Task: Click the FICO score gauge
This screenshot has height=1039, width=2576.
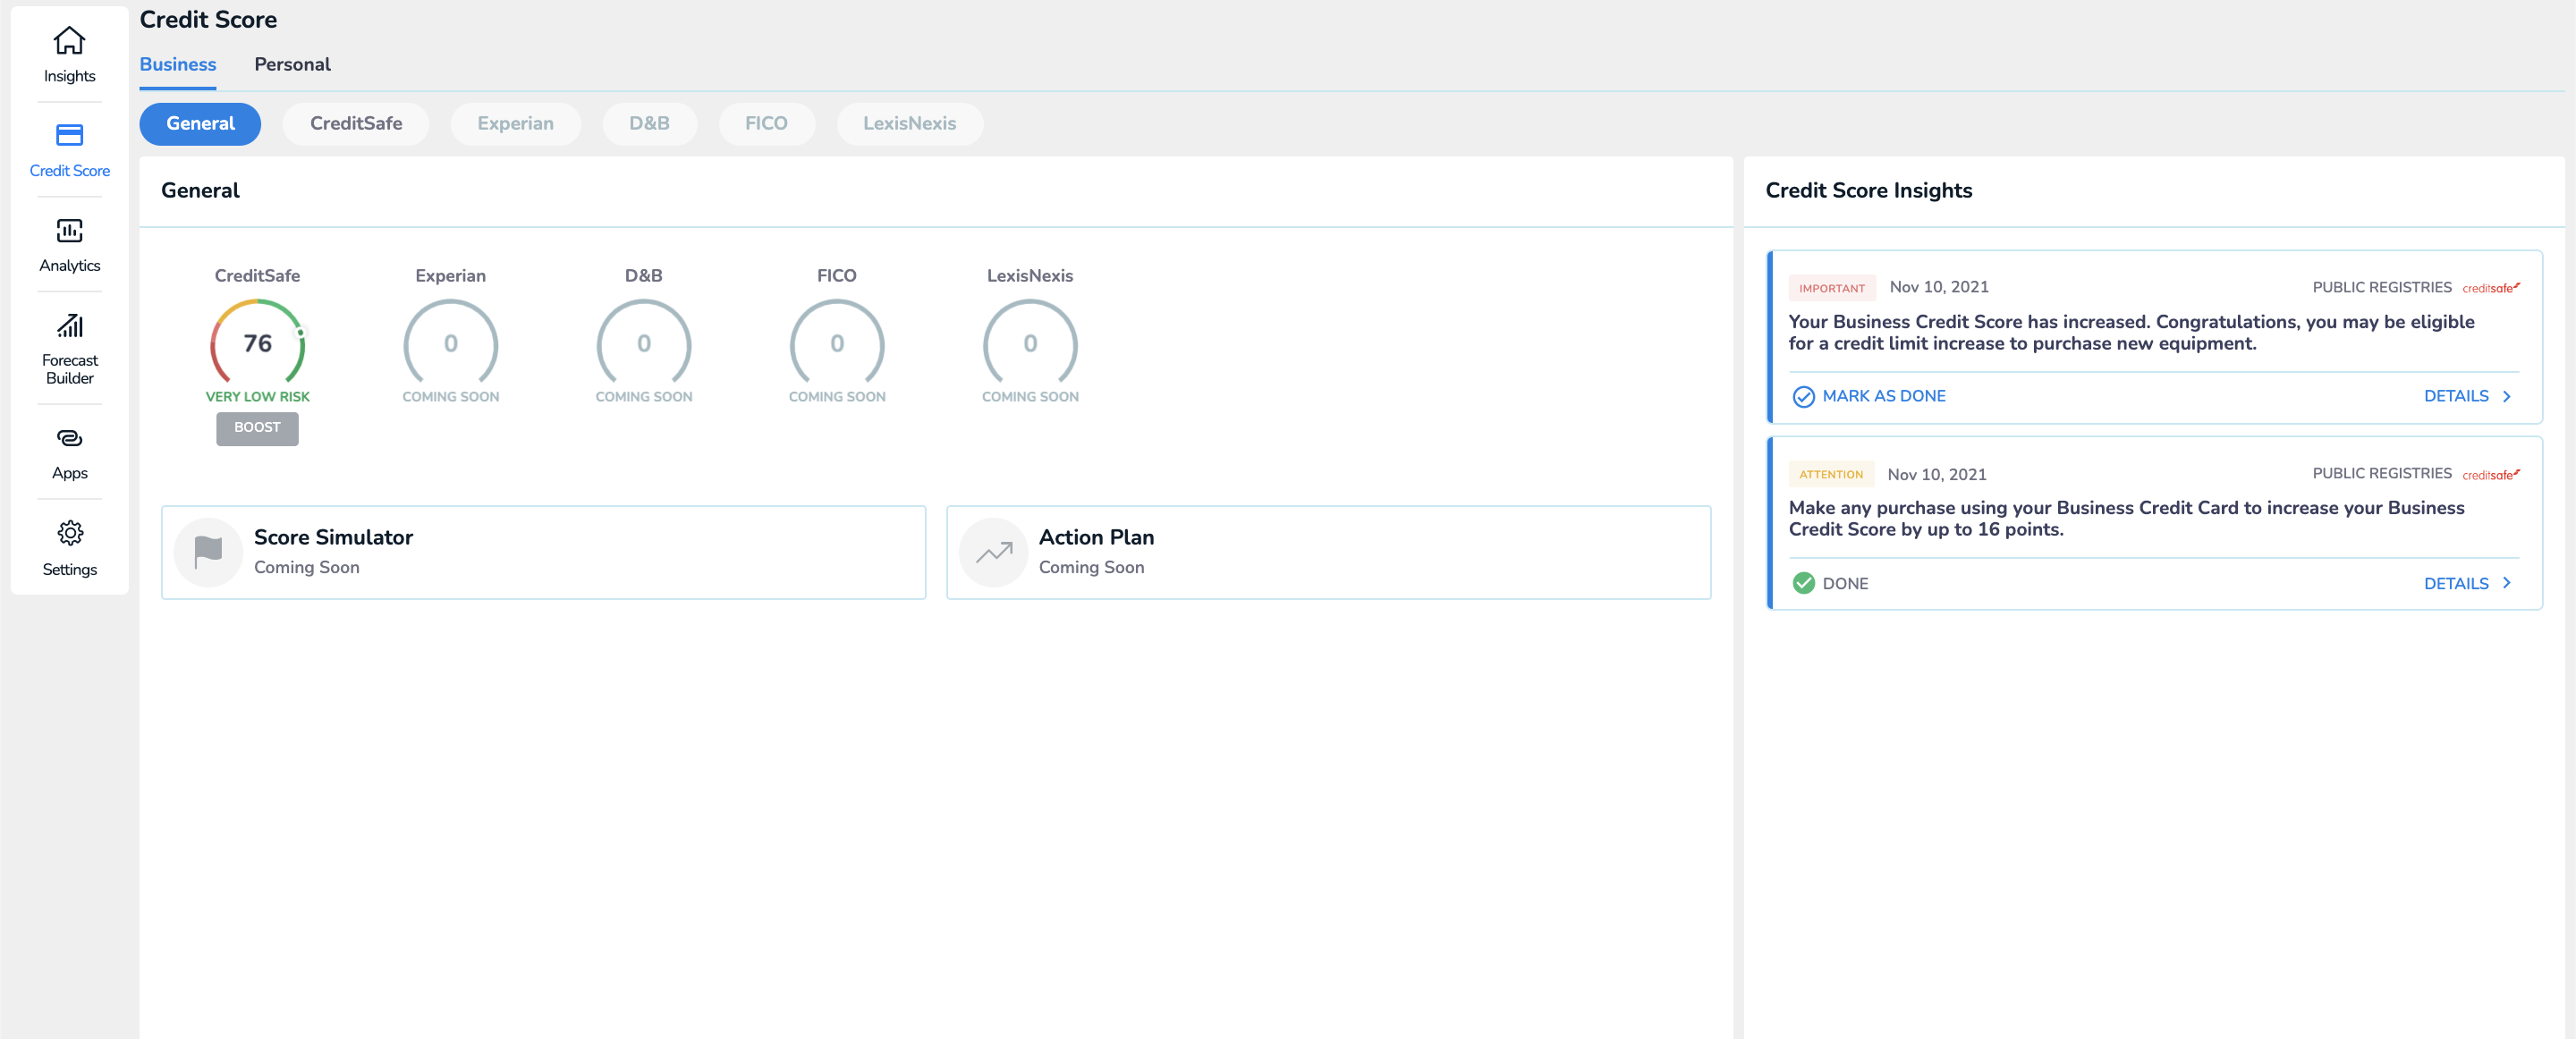Action: tap(836, 342)
